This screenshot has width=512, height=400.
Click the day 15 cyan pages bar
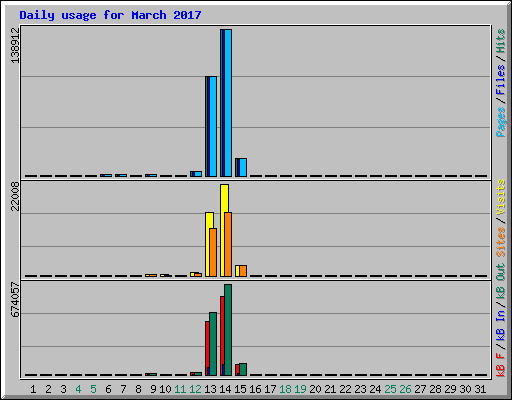(243, 168)
